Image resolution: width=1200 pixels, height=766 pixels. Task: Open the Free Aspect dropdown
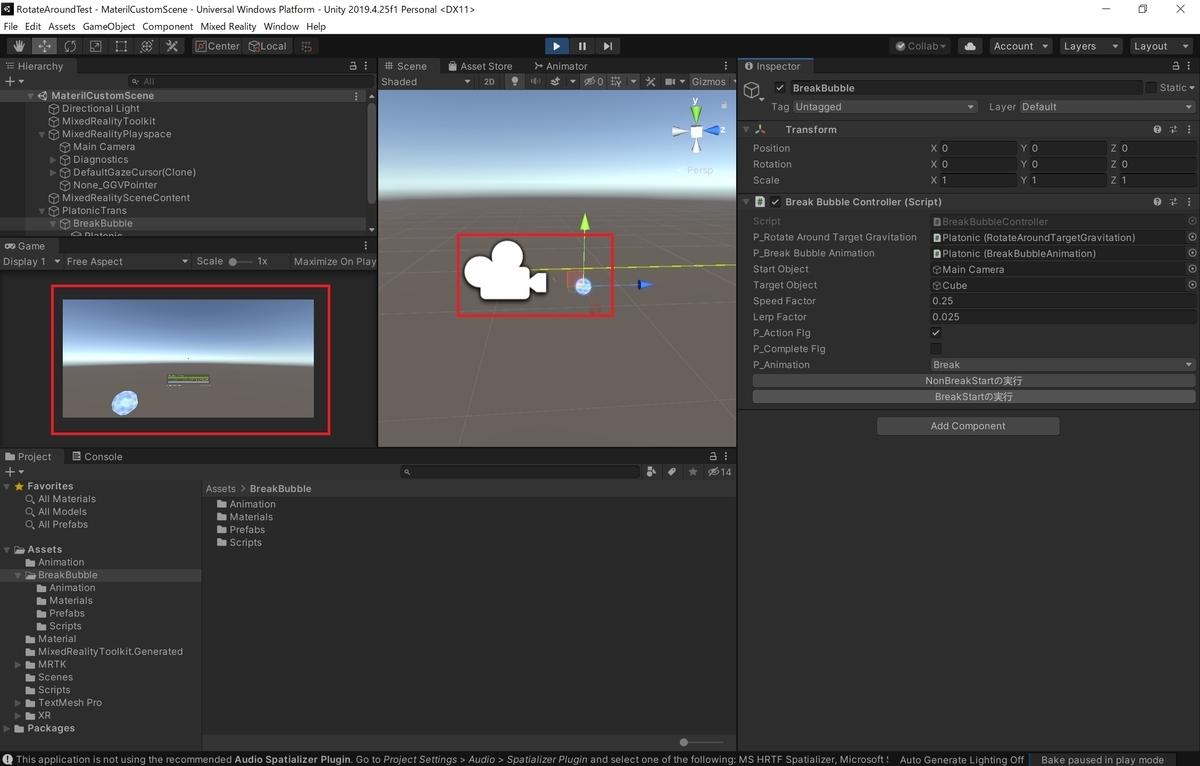(x=127, y=261)
